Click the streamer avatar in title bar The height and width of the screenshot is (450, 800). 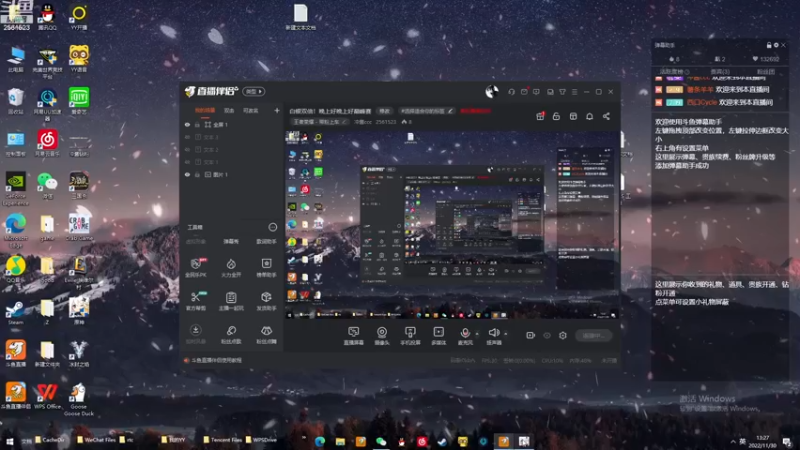(x=492, y=91)
